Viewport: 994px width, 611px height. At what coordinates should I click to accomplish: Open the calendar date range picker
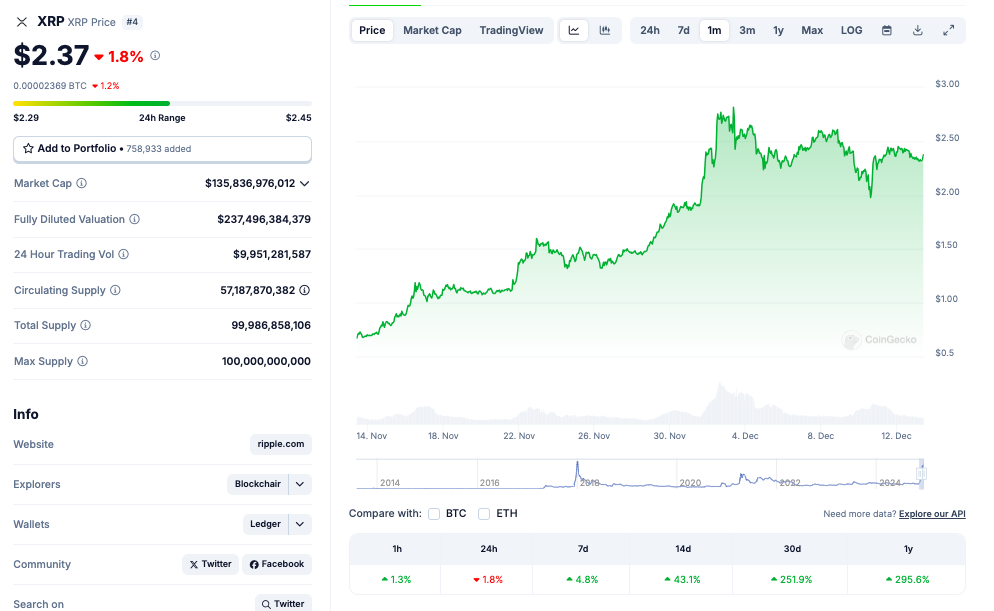pos(886,30)
